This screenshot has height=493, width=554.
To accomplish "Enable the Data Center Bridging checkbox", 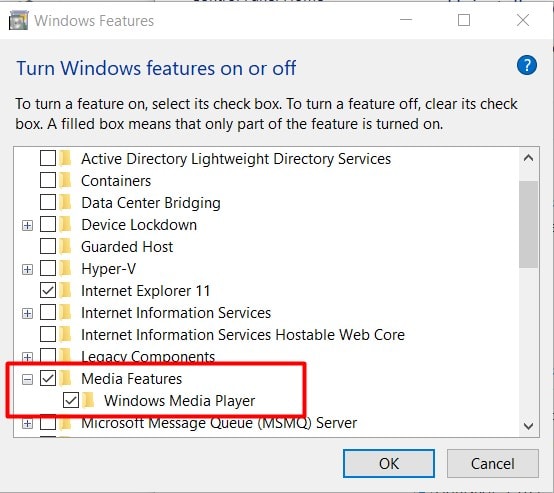I will 48,203.
